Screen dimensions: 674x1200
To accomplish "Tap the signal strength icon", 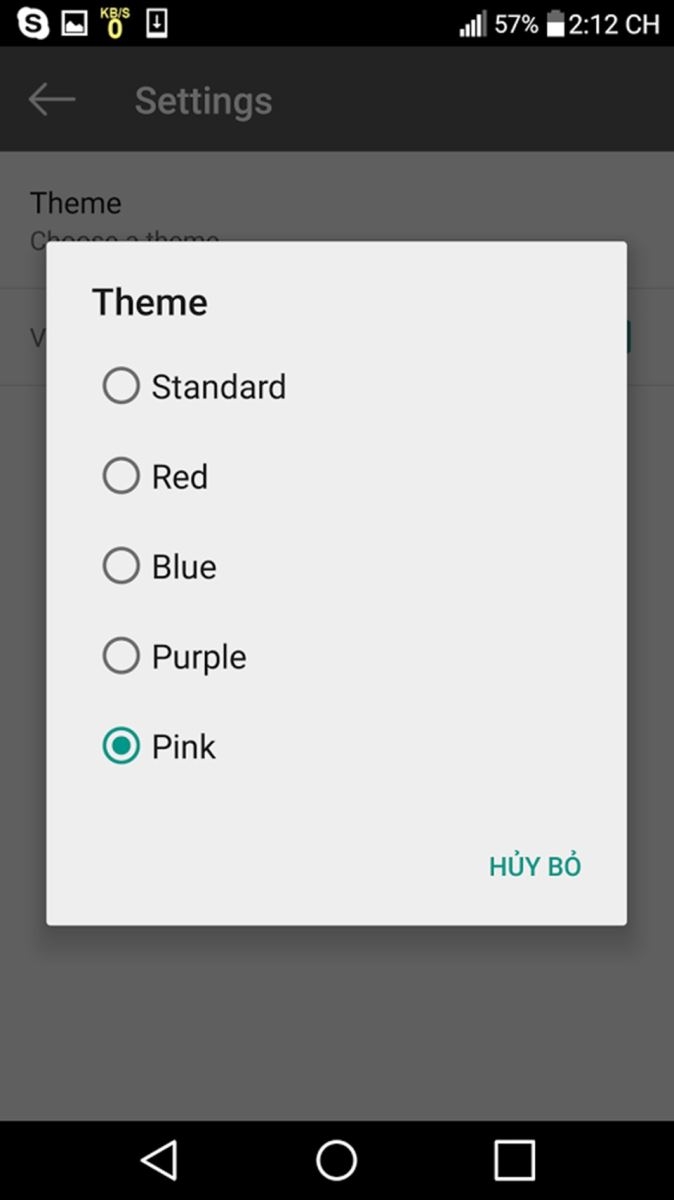I will 473,24.
